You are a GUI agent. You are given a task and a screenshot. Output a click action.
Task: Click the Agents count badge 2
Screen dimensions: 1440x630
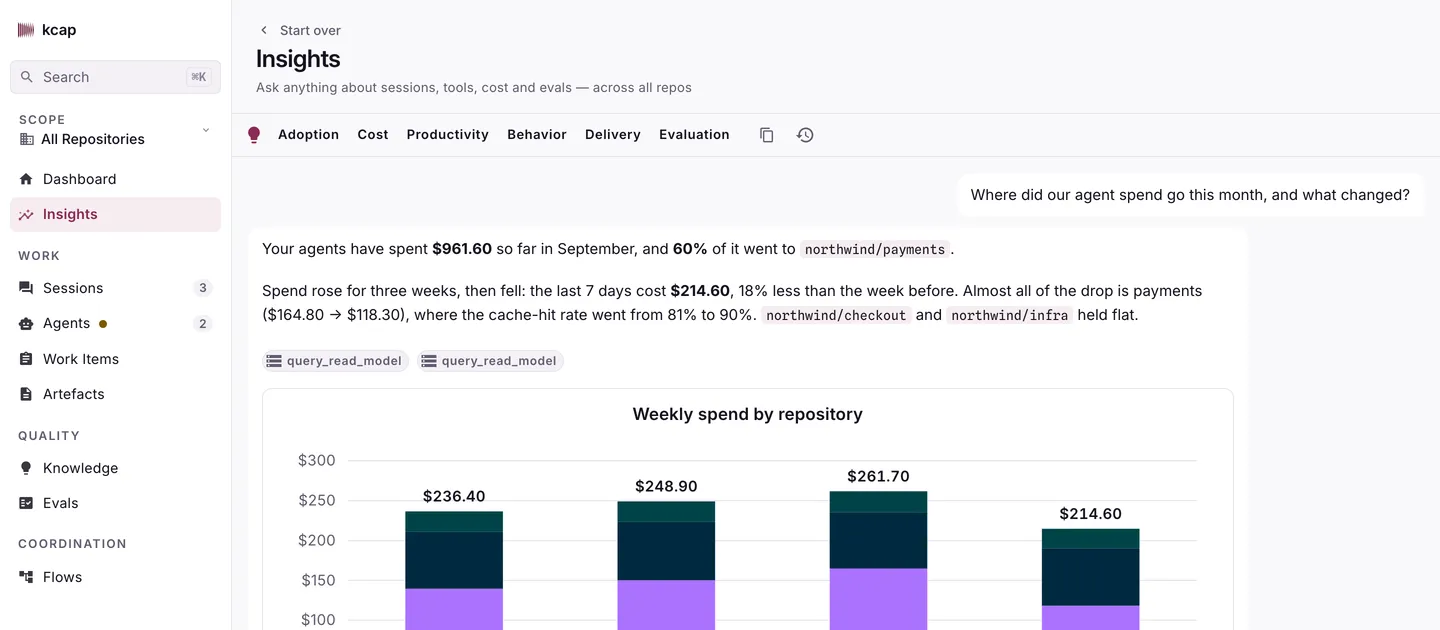click(203, 323)
